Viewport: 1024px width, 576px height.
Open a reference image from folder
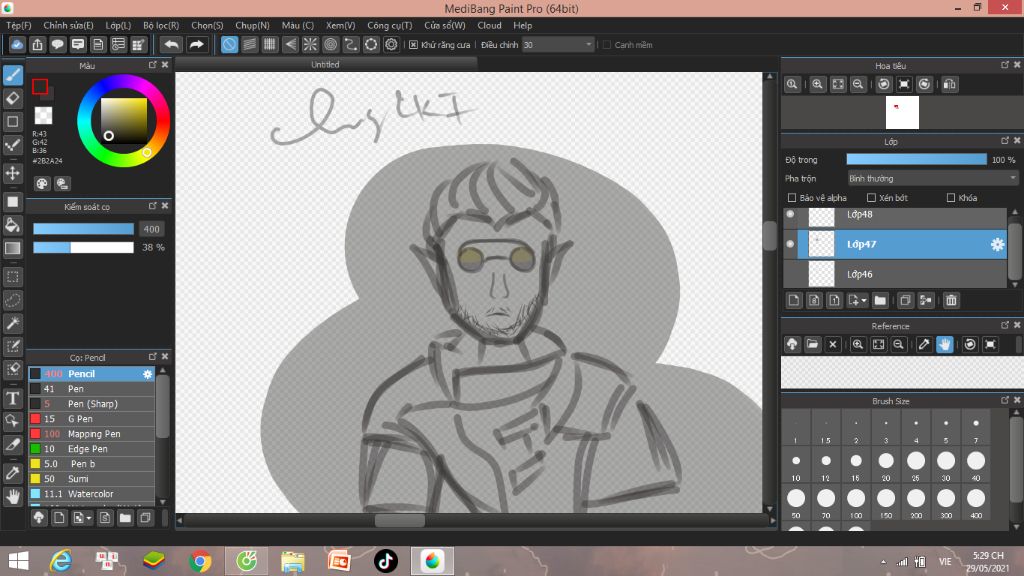click(x=812, y=344)
